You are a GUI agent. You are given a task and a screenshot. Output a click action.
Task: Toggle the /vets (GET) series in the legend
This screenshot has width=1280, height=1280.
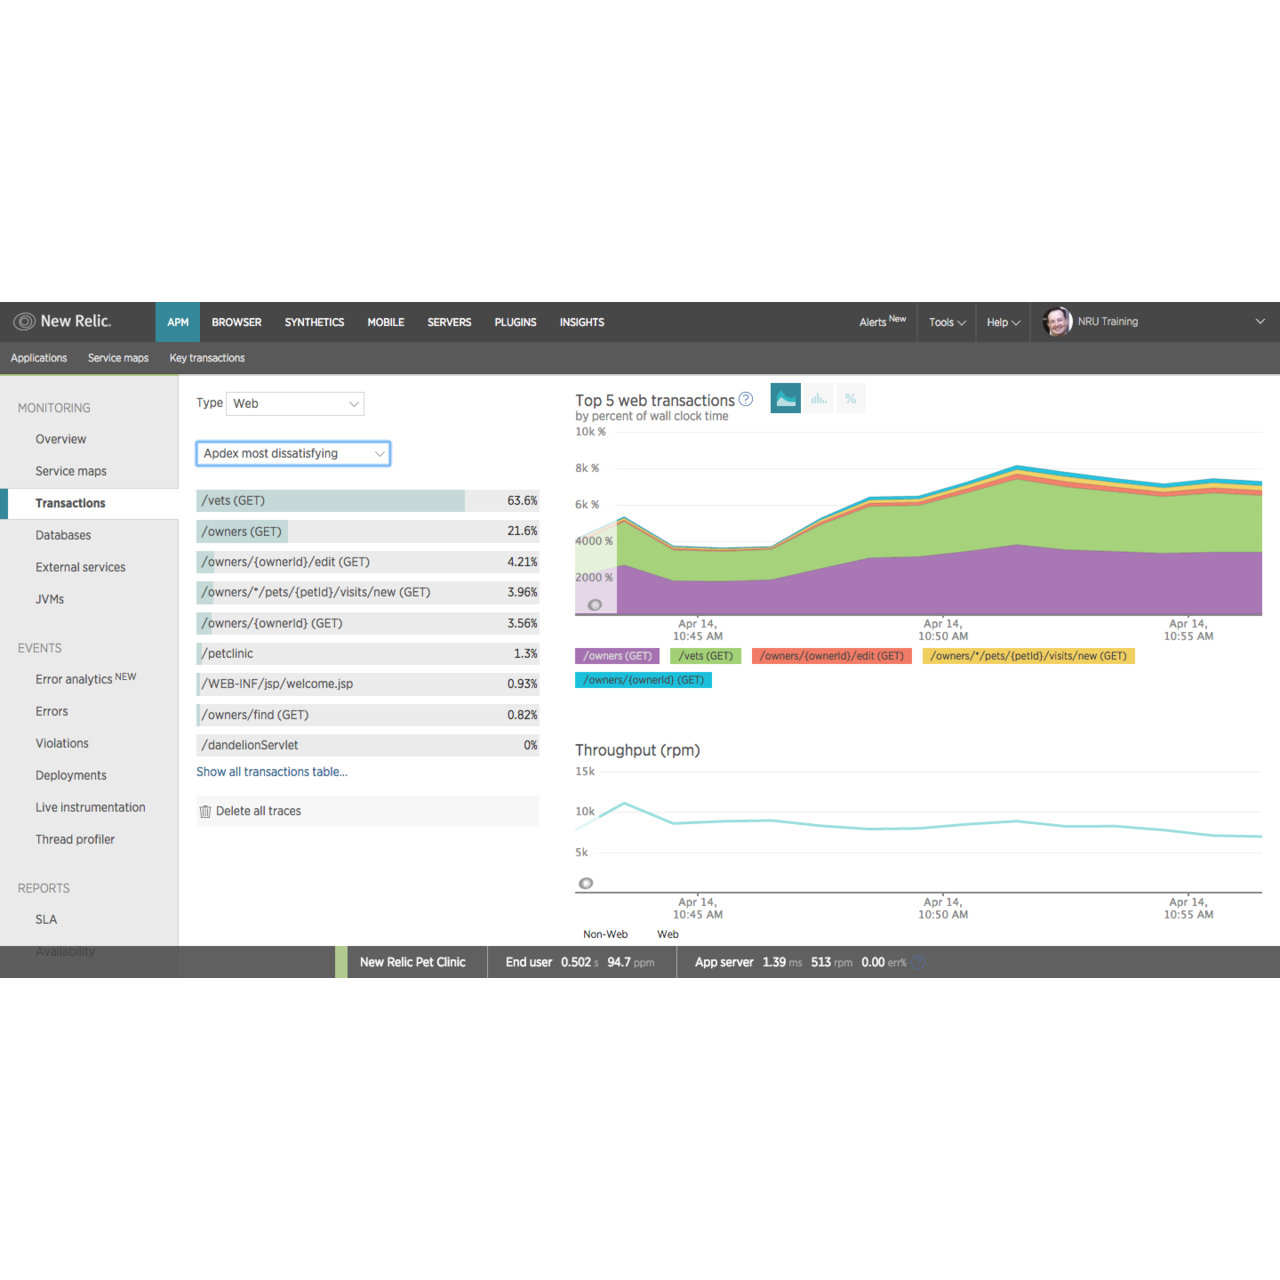(704, 656)
